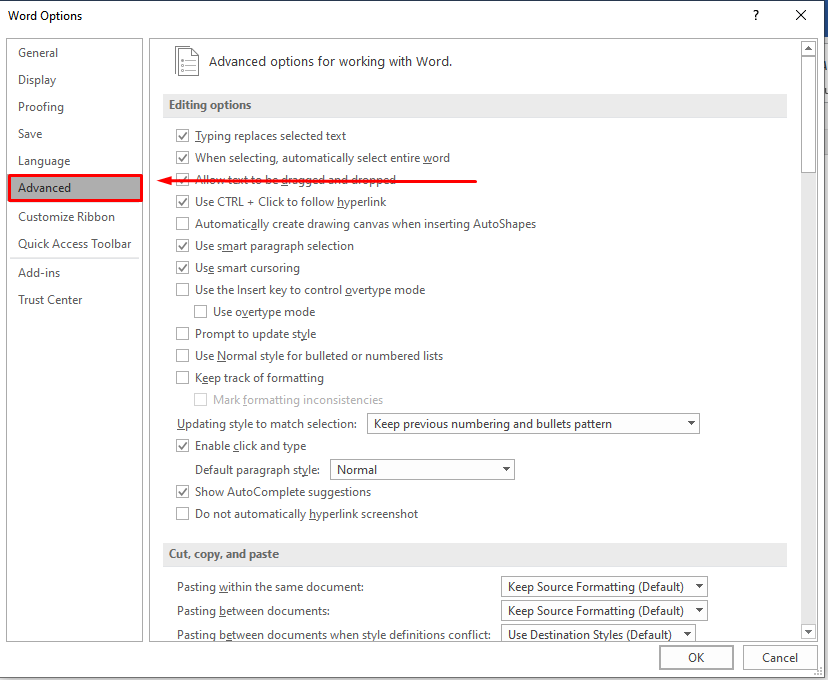Viewport: 828px width, 680px height.
Task: Enable automatically create drawing canvas option
Action: [x=183, y=224]
